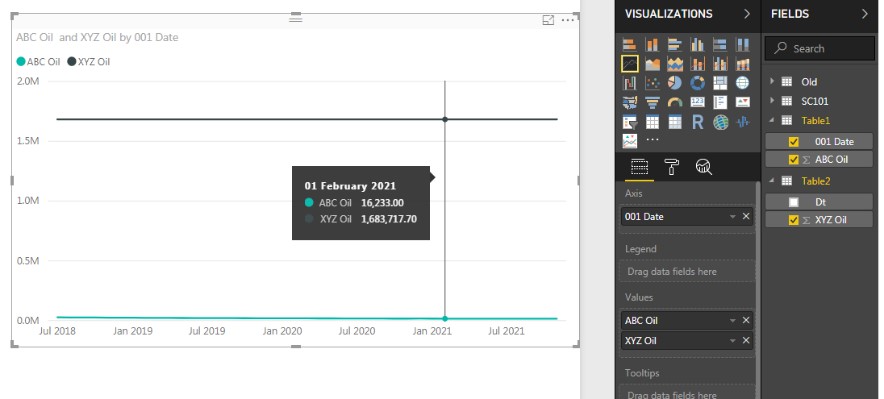Select the Matrix visual
The height and width of the screenshot is (399, 884).
tap(675, 122)
